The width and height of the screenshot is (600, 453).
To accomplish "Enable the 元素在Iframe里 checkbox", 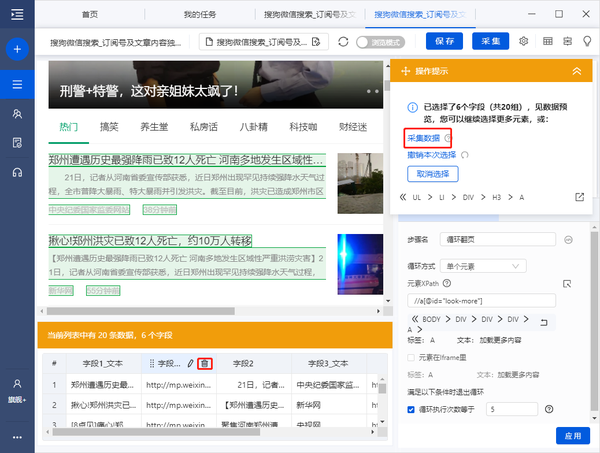I will click(411, 357).
